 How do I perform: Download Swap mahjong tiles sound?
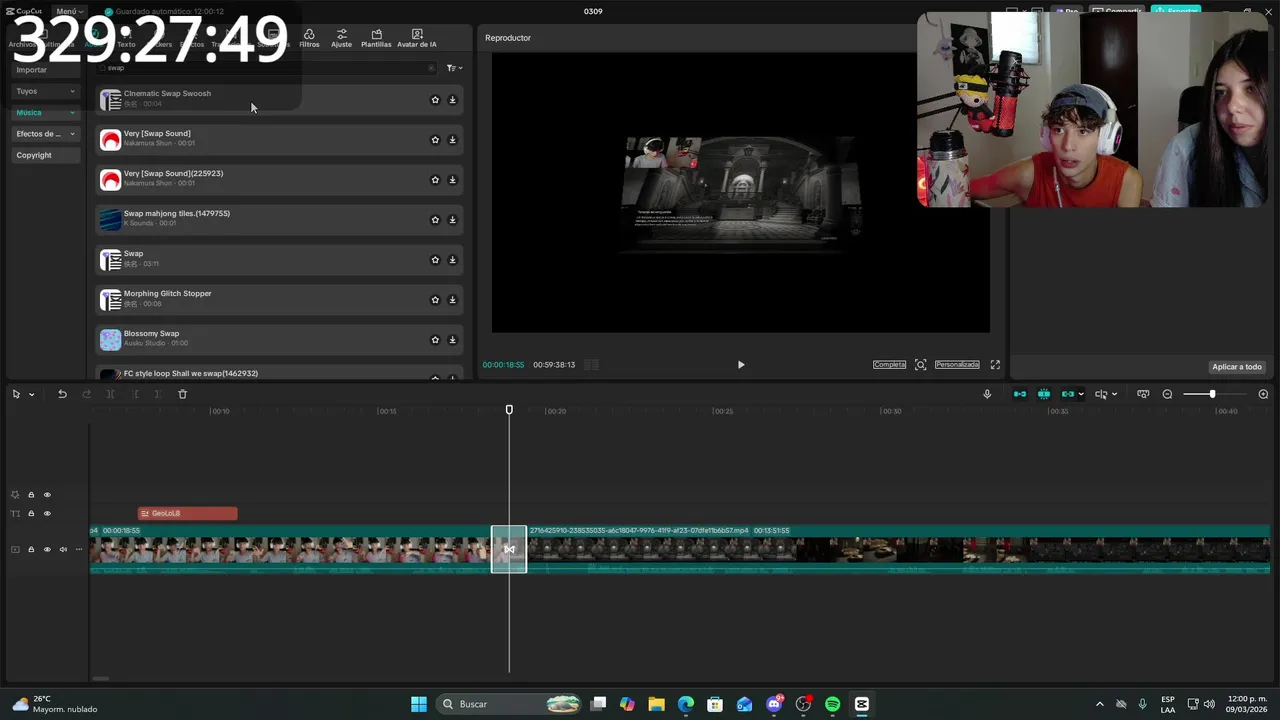click(x=452, y=220)
